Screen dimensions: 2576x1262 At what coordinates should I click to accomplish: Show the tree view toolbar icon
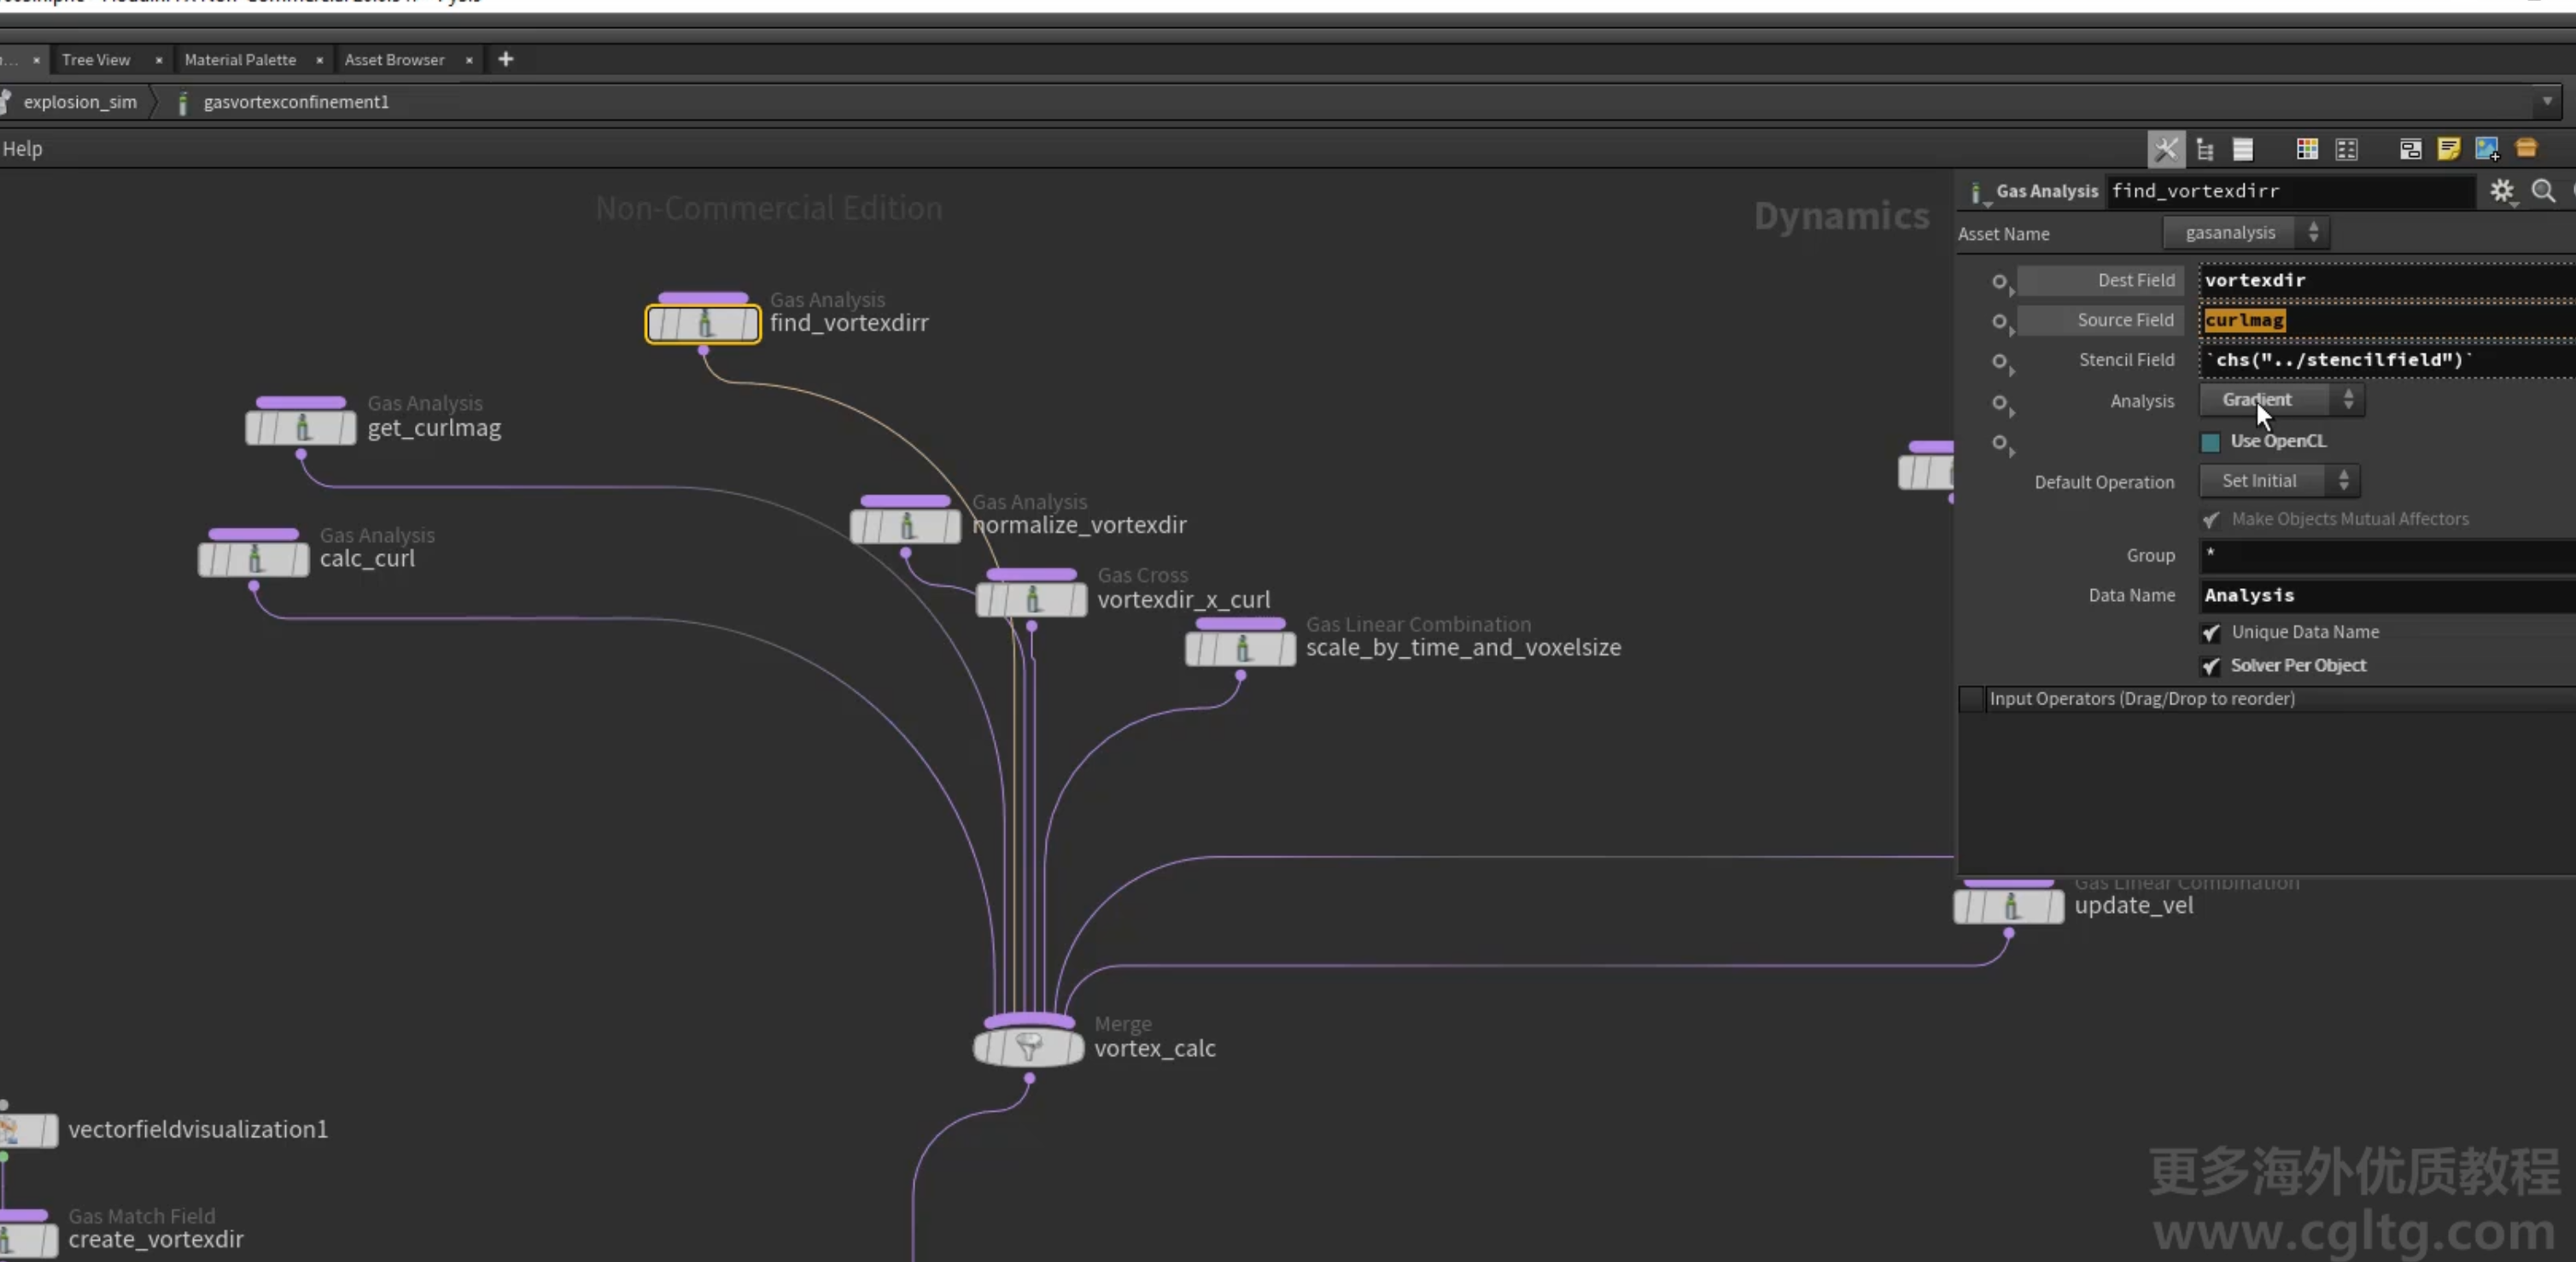tap(2205, 150)
